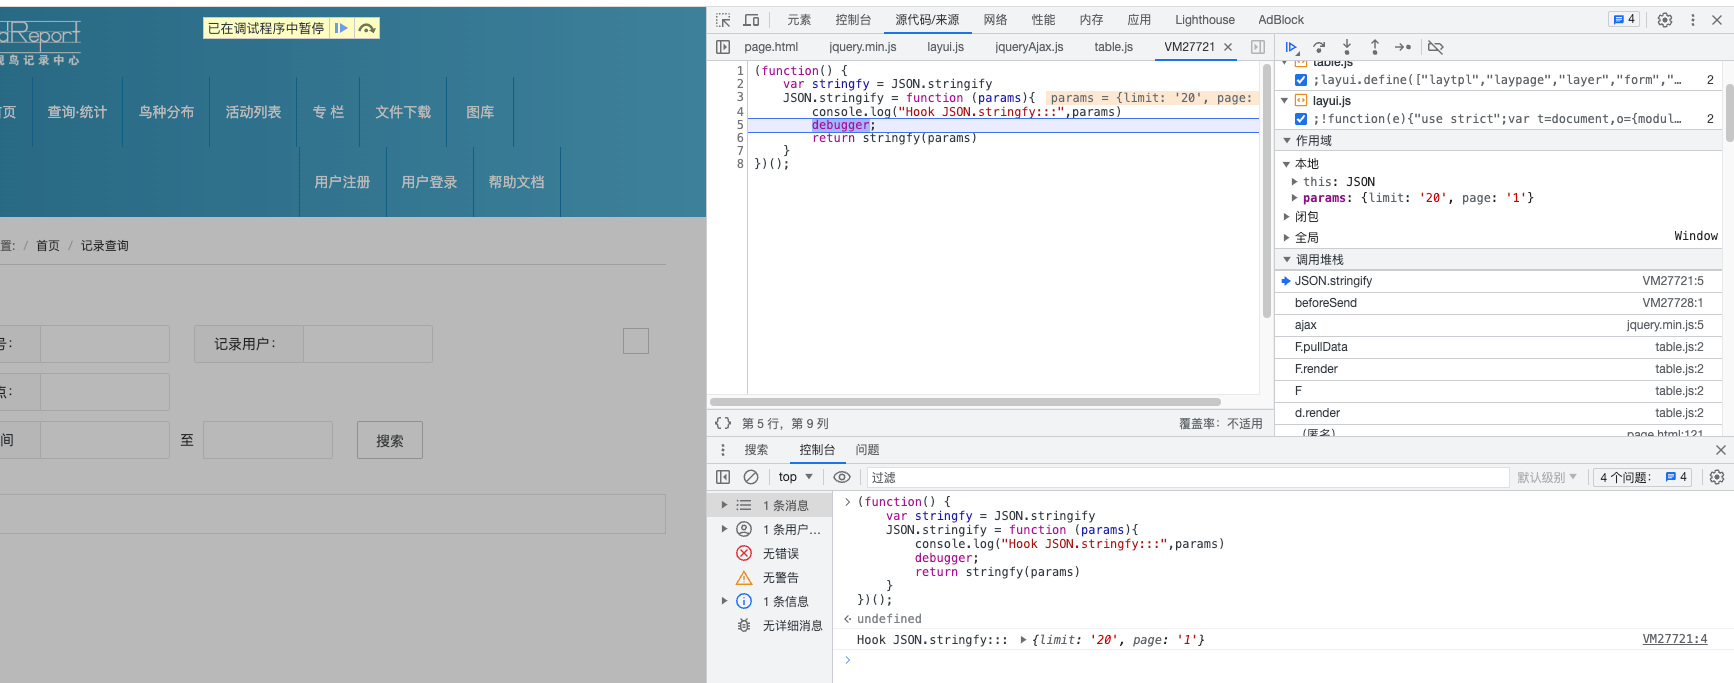Click the inspect element picker icon
1734x683 pixels.
tap(723, 20)
